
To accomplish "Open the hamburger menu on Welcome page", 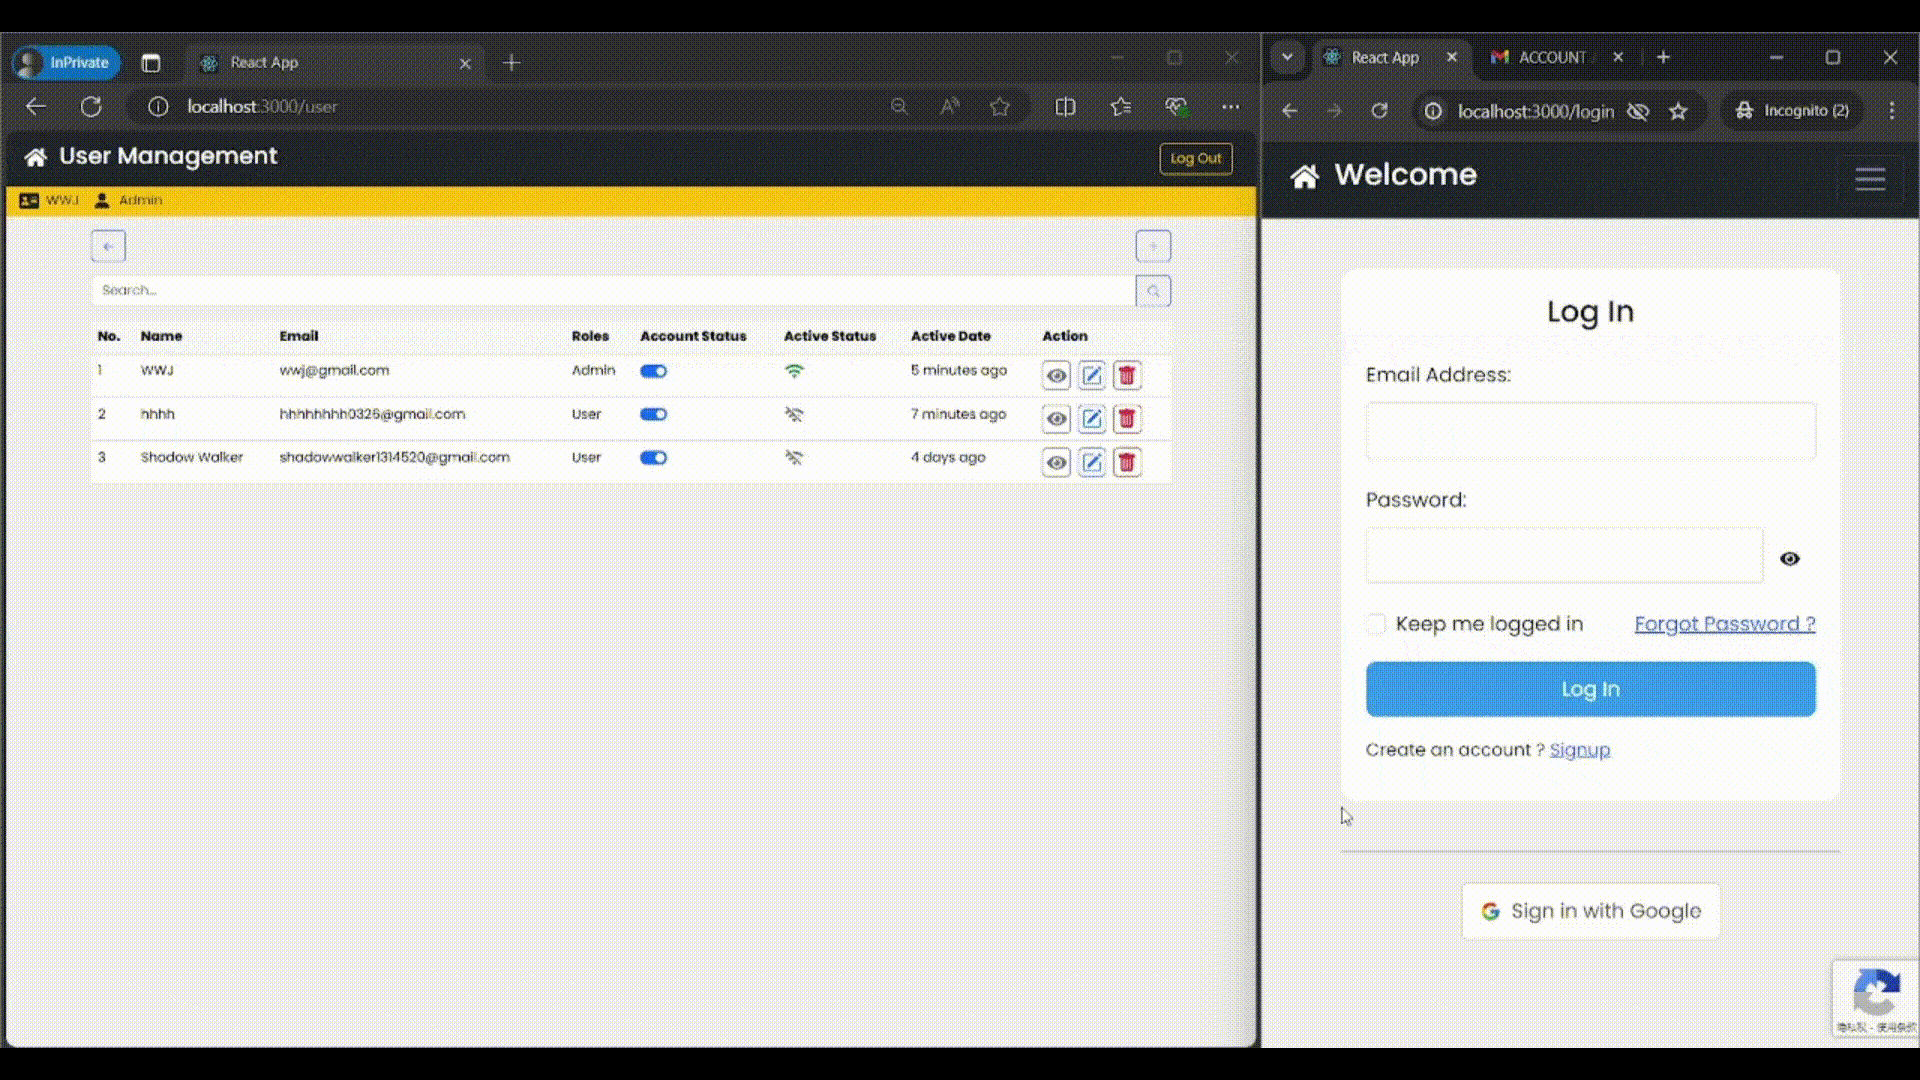I will 1870,179.
